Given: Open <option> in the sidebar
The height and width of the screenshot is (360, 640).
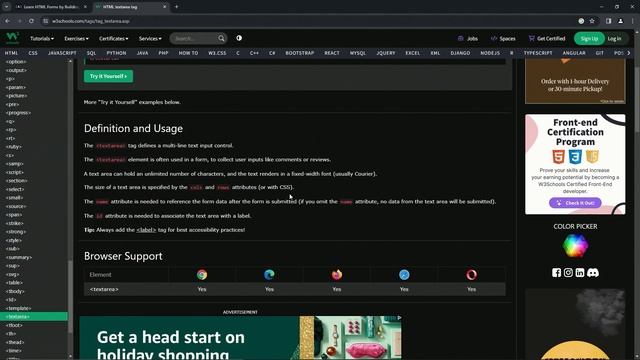Looking at the screenshot, I should coord(16,62).
